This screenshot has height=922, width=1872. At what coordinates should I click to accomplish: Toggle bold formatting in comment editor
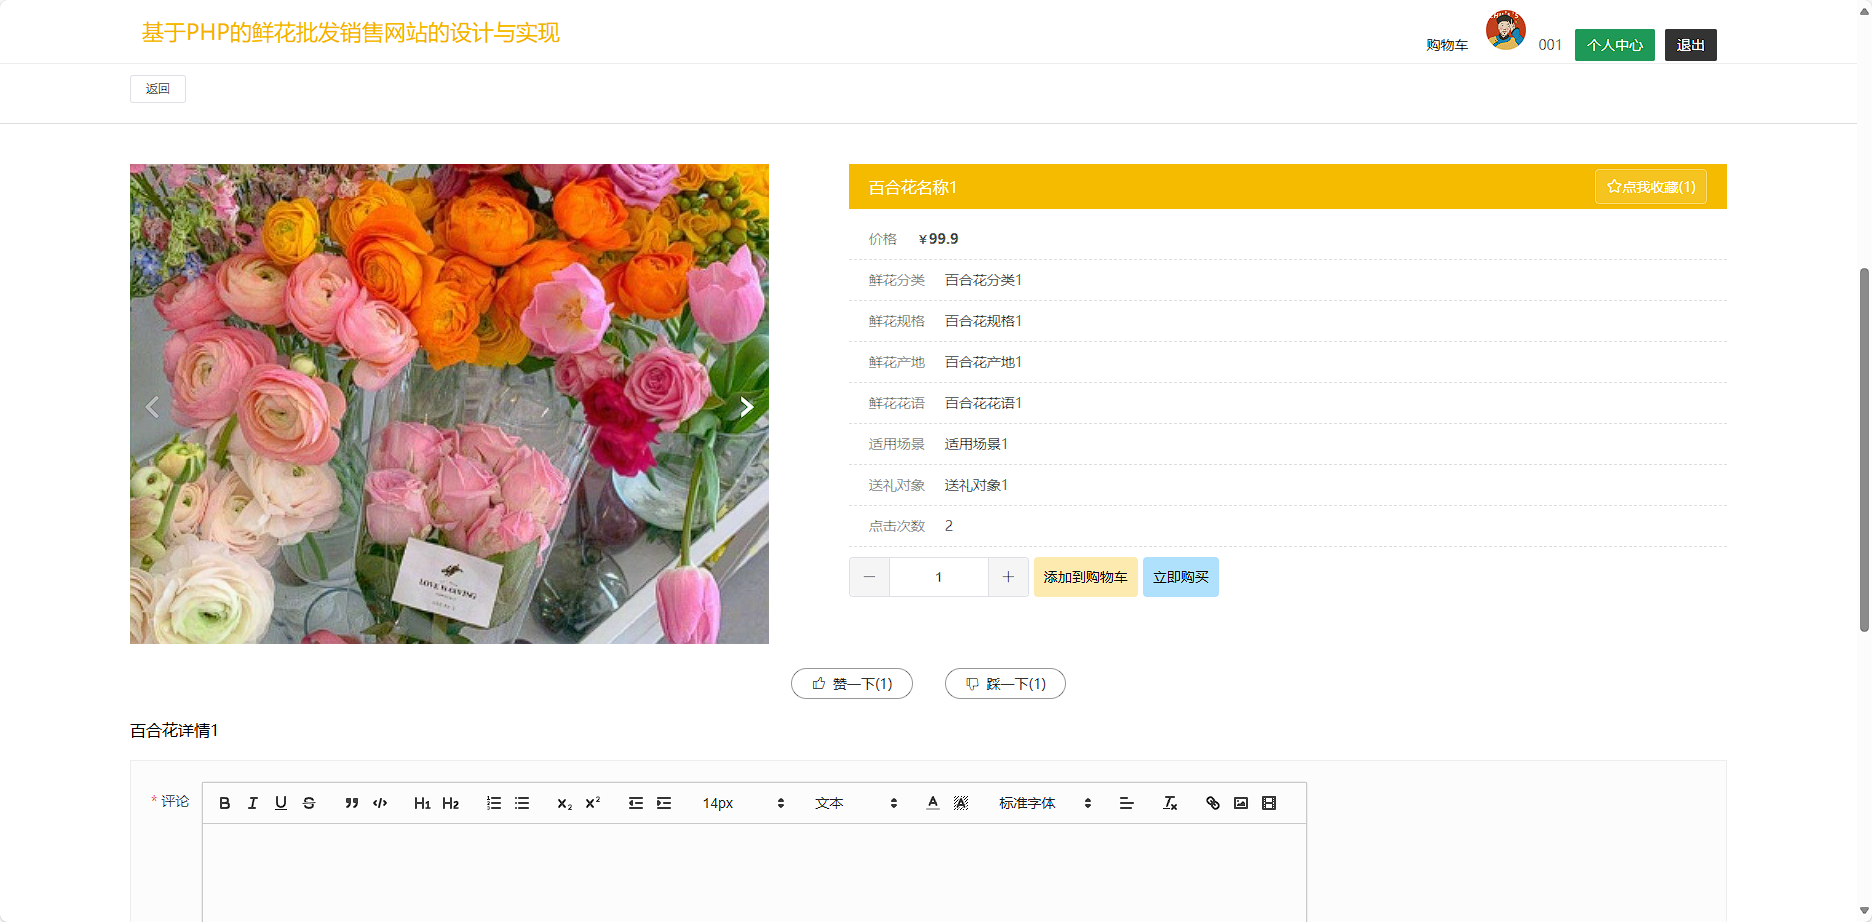[x=225, y=803]
